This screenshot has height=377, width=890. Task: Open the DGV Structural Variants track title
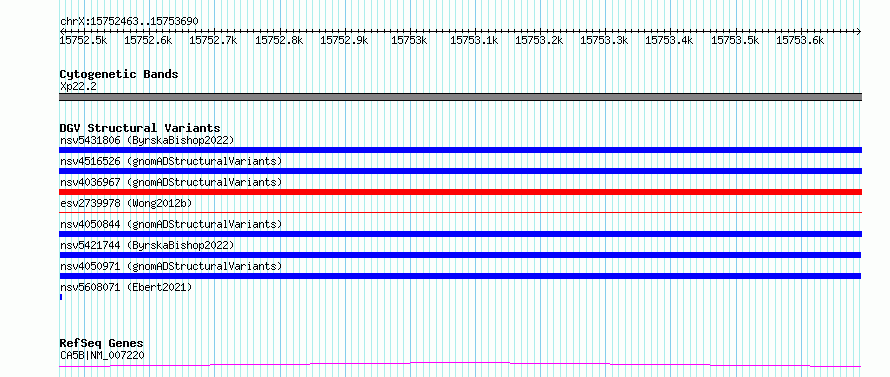tap(140, 128)
